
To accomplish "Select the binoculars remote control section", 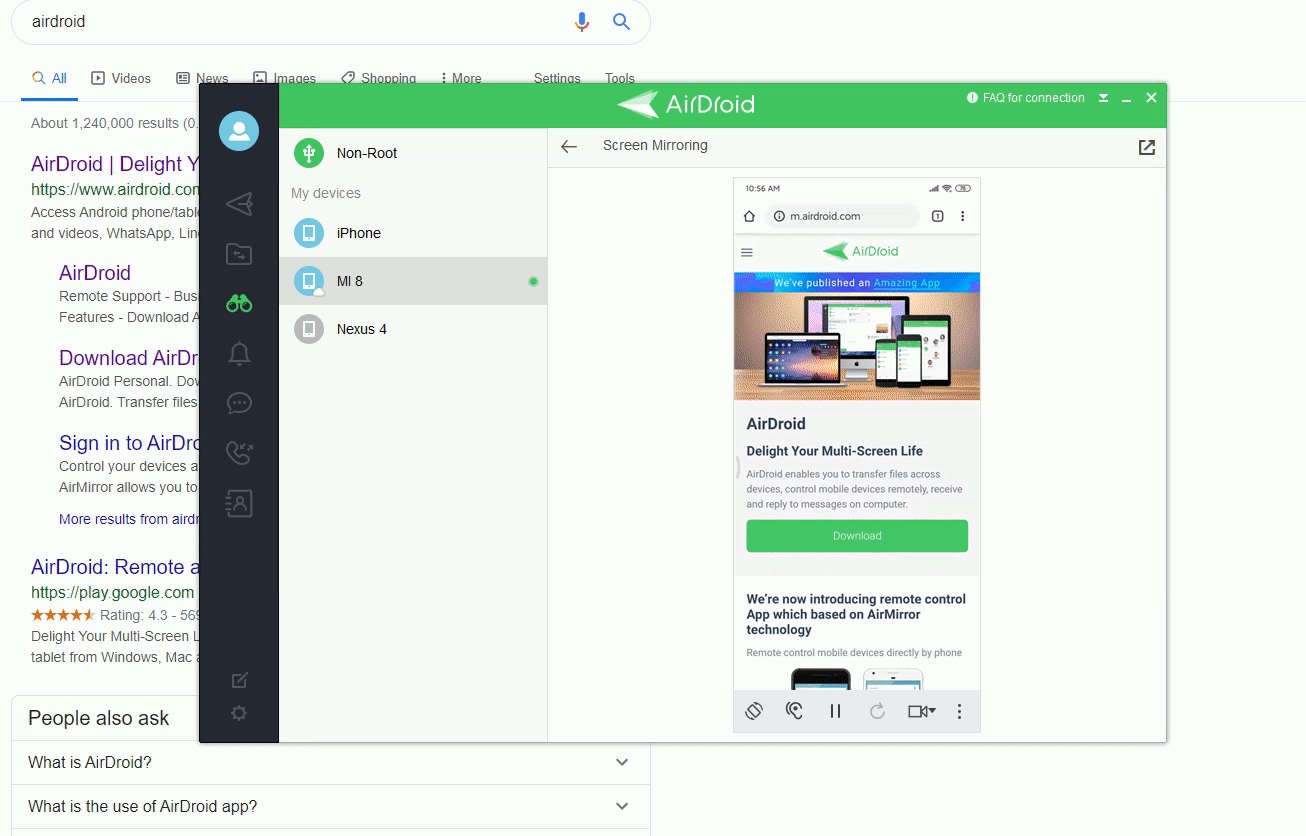I will pyautogui.click(x=239, y=304).
